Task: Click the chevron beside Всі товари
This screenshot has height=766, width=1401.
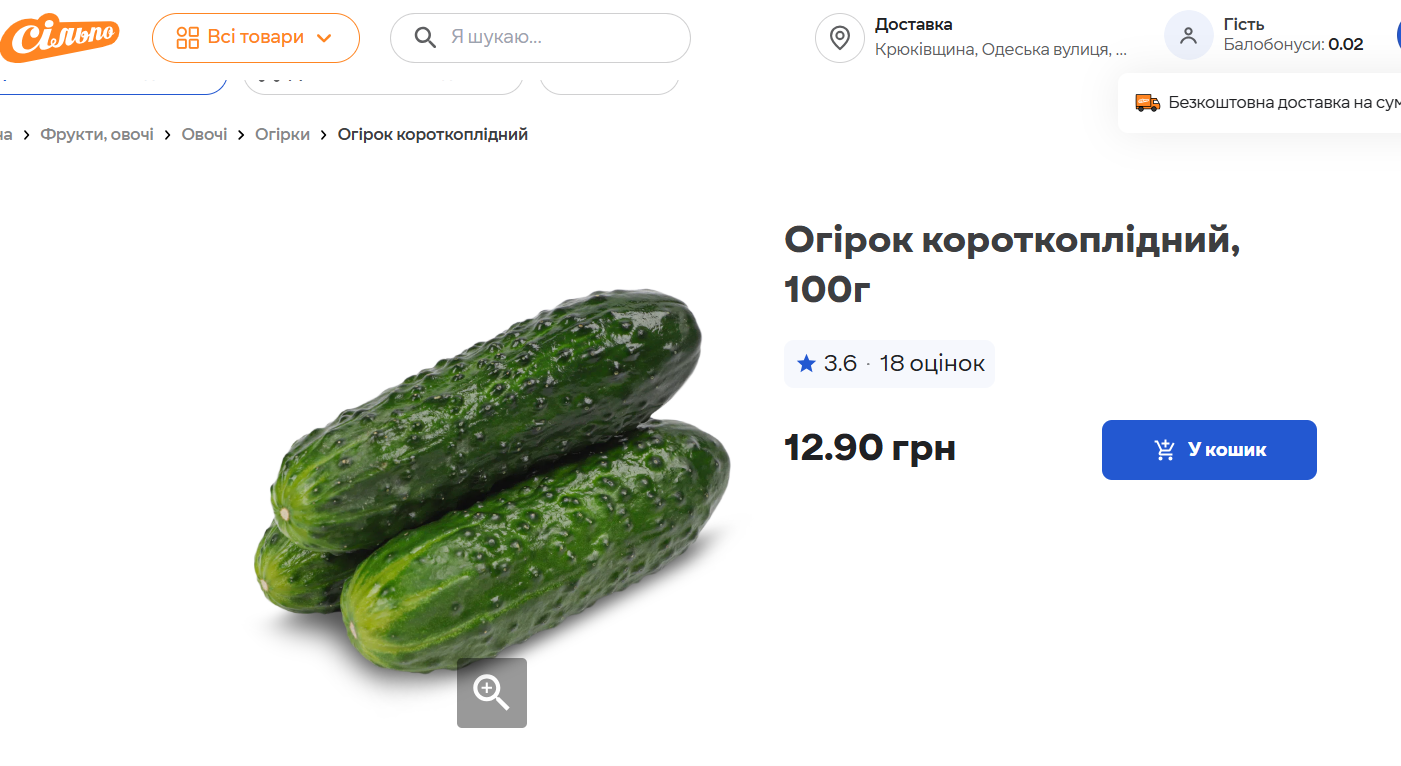Action: coord(324,37)
